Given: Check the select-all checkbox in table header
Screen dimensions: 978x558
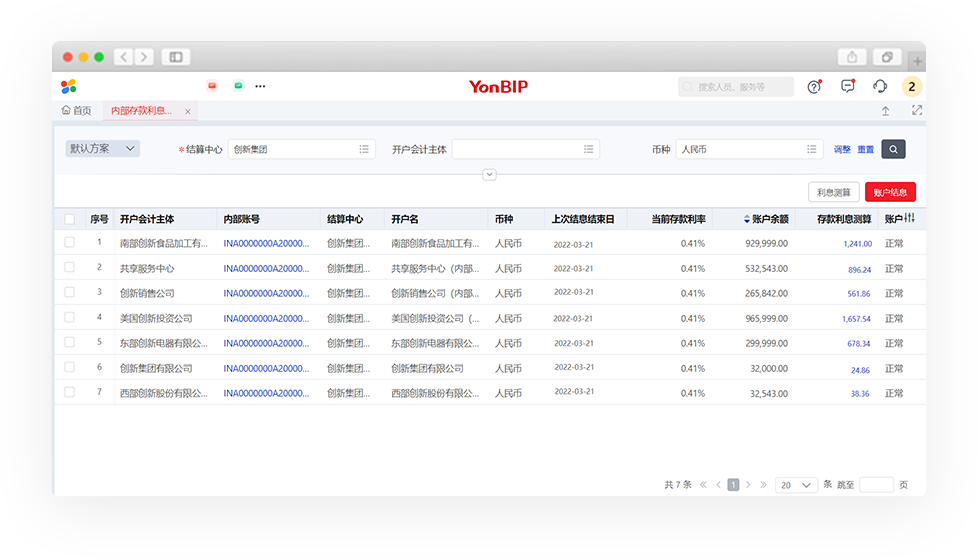Looking at the screenshot, I should (x=70, y=219).
